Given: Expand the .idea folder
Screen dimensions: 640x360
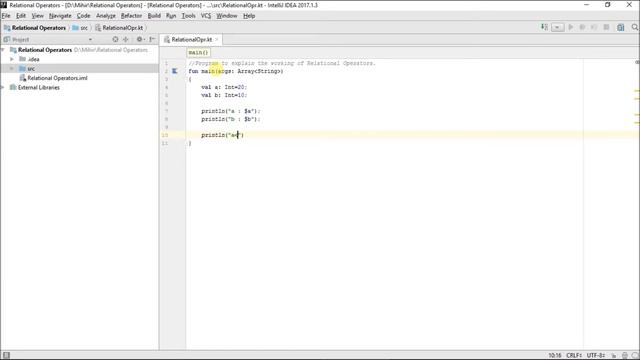Looking at the screenshot, I should (12, 59).
